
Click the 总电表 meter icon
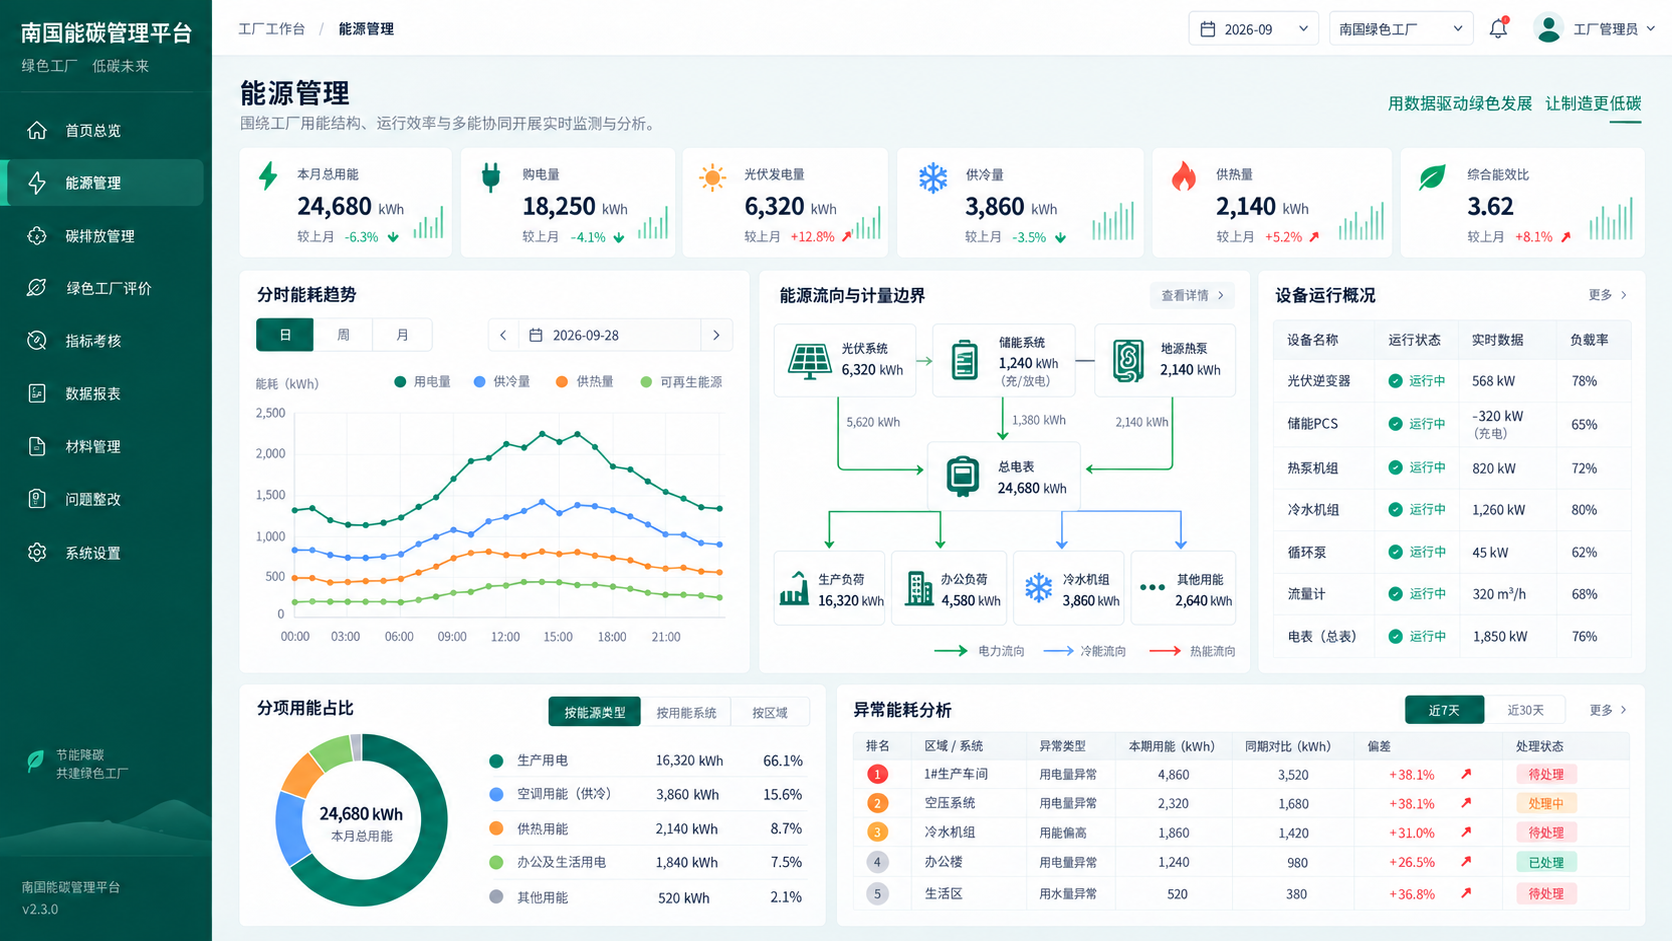coord(962,477)
